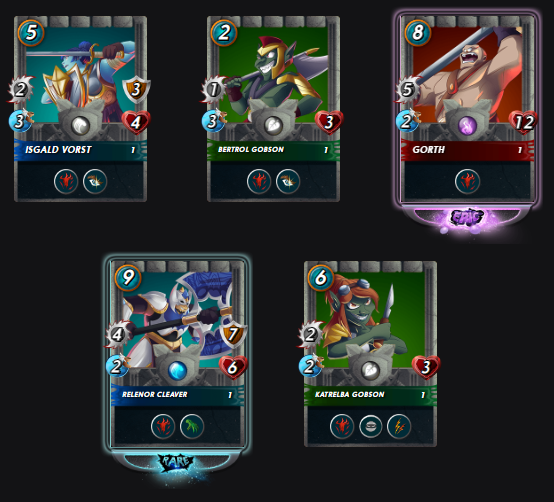Click Isgald Vorst's Opportunity ability icon

point(95,181)
